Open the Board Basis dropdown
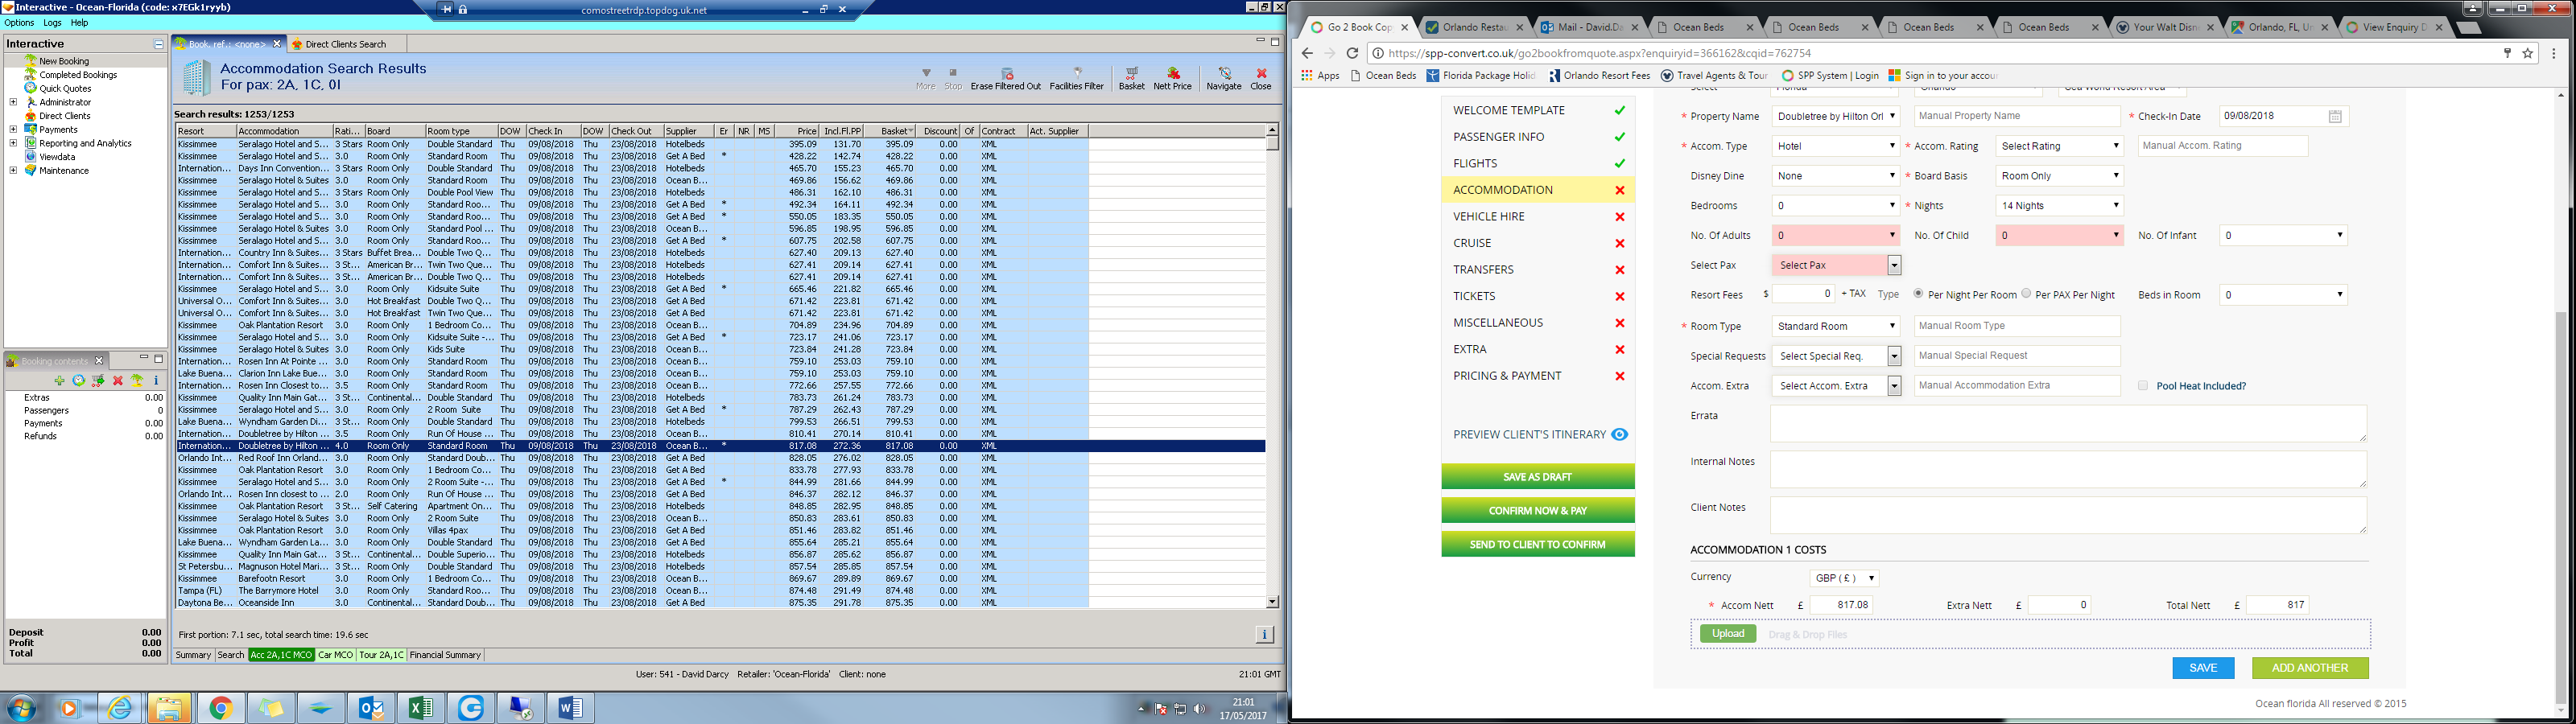Image resolution: width=2576 pixels, height=724 pixels. click(x=2059, y=176)
